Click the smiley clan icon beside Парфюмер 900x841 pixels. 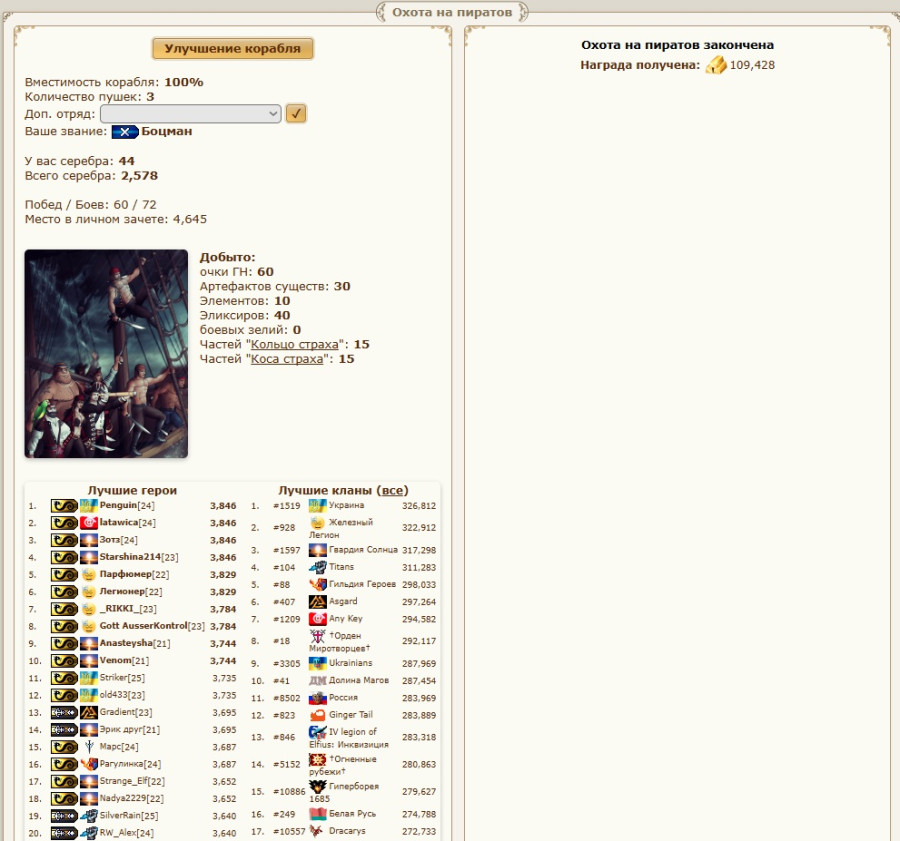coord(88,575)
